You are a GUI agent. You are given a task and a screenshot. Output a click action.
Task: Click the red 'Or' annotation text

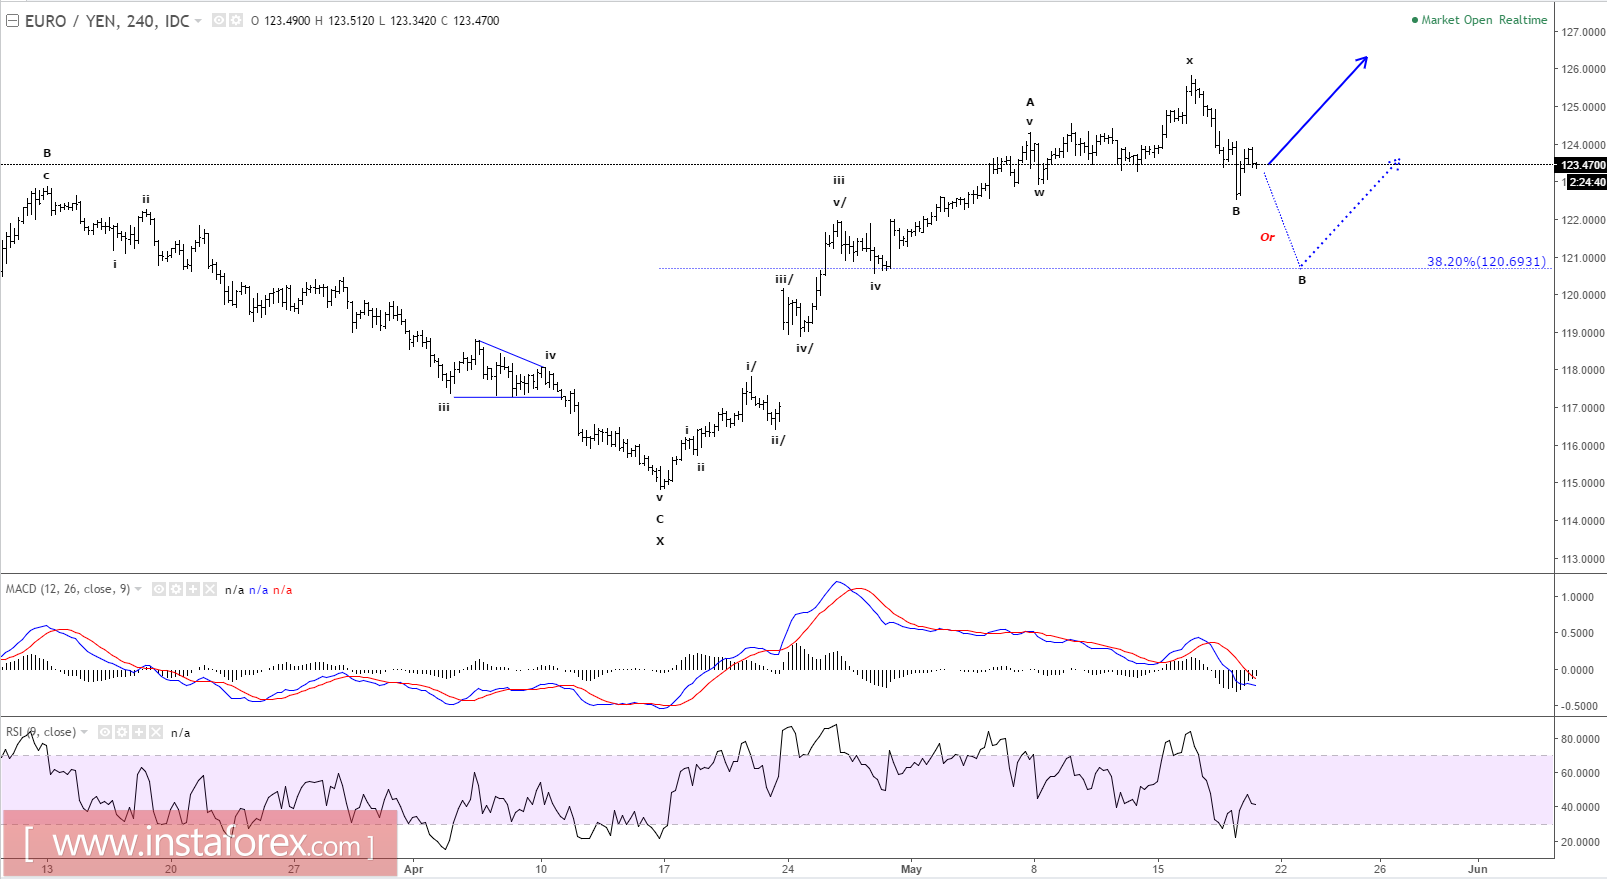[x=1267, y=237]
